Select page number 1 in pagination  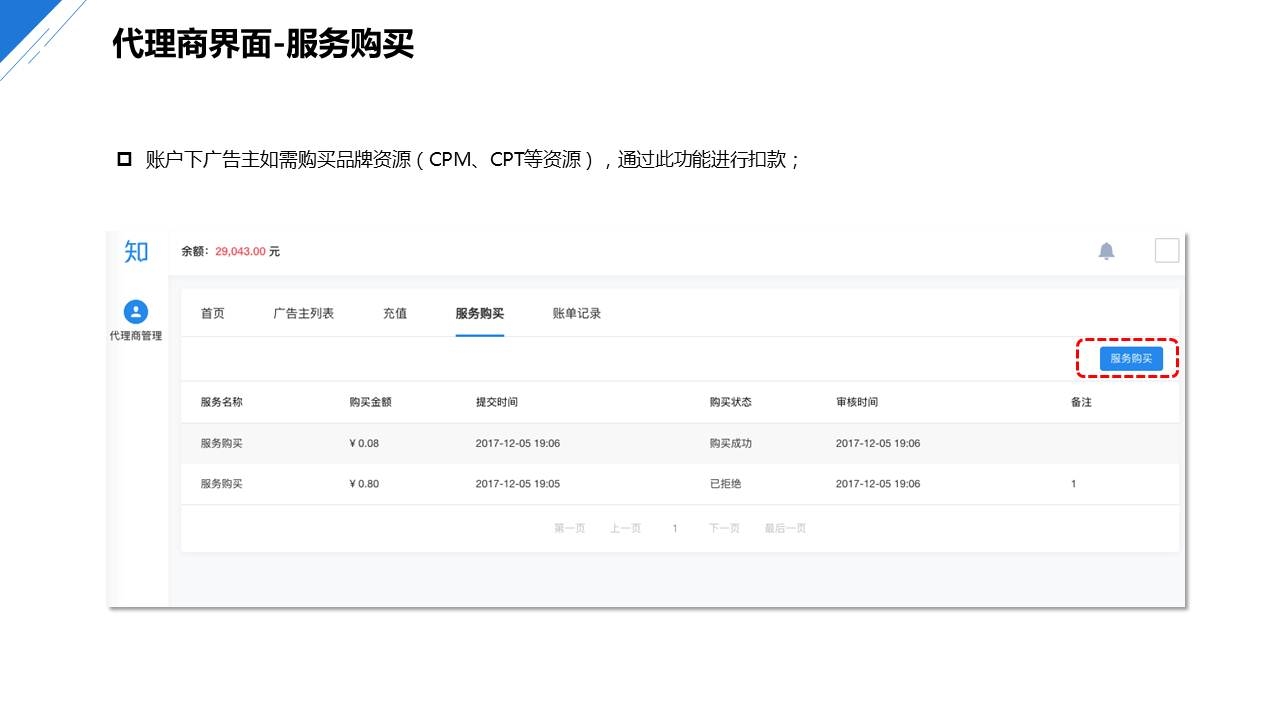675,528
